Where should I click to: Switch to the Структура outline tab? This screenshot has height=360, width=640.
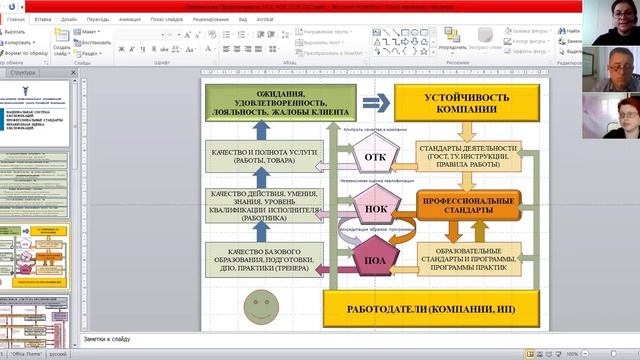click(23, 73)
